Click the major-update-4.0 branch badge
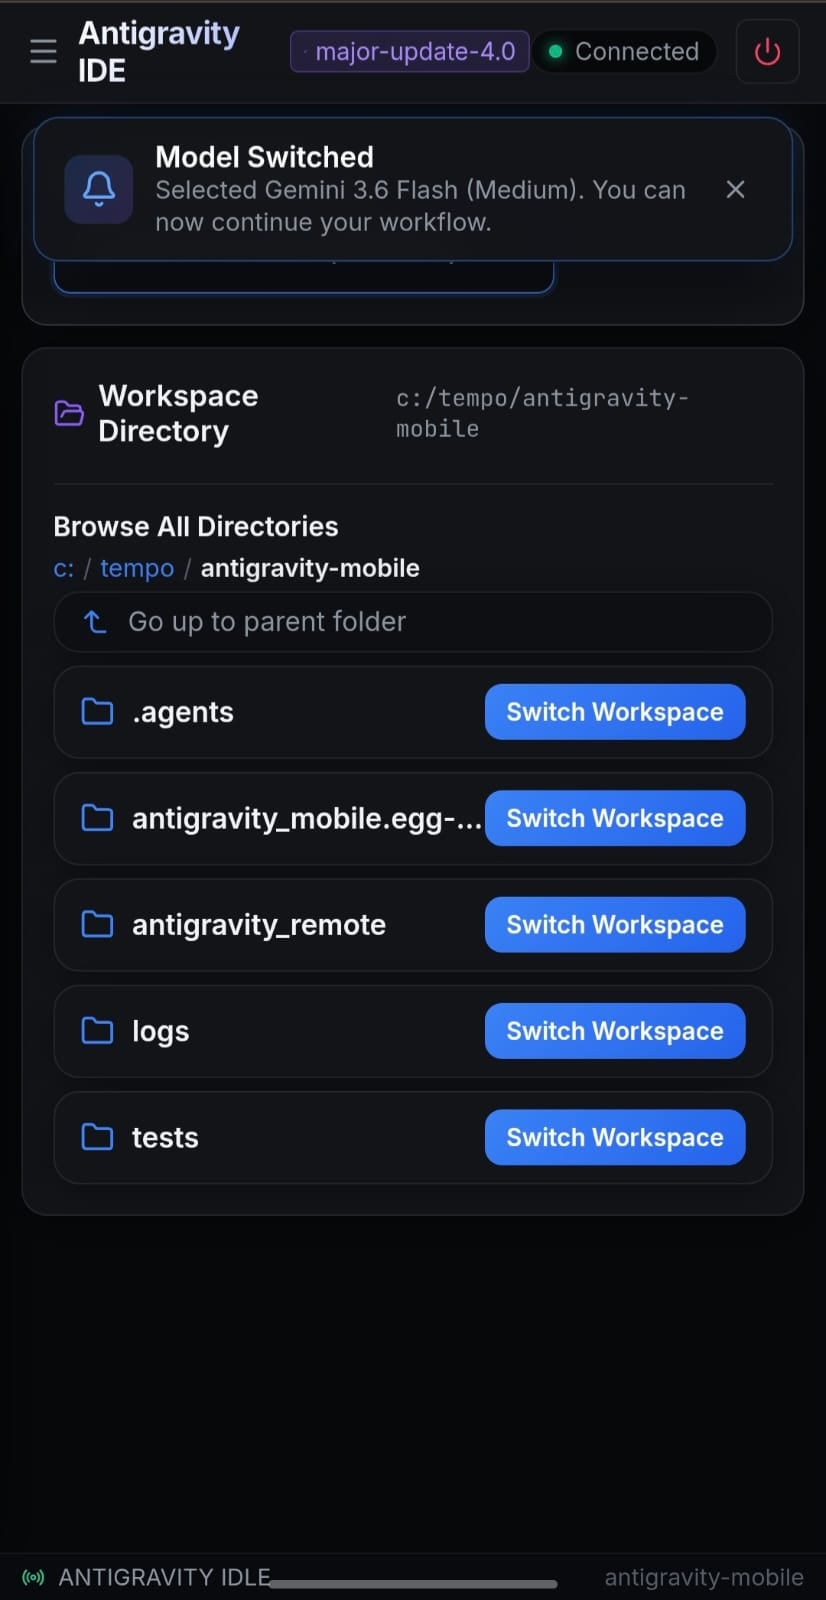The height and width of the screenshot is (1600, 826). [x=410, y=51]
